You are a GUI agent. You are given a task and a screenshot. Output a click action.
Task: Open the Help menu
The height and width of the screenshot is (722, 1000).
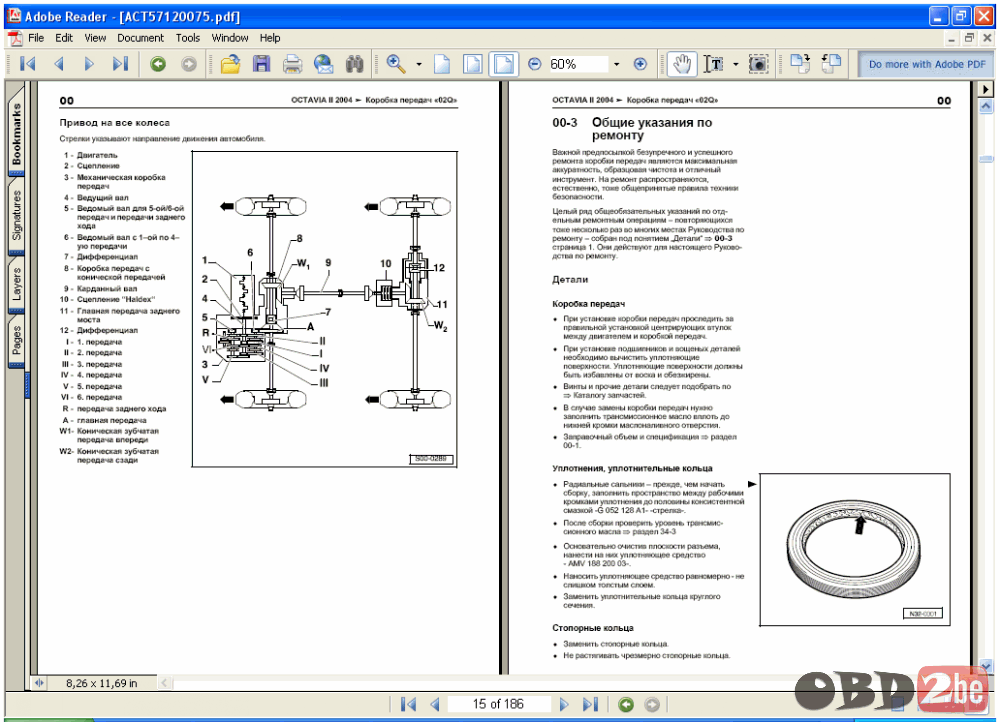270,38
